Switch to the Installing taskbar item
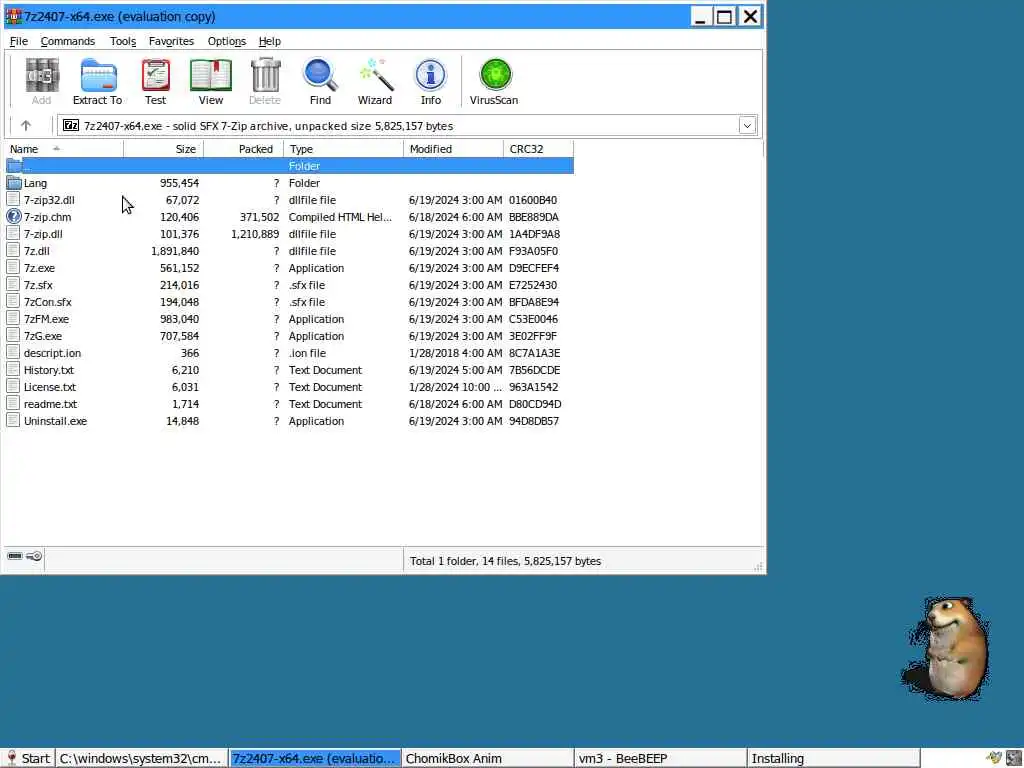This screenshot has width=1024, height=768. [x=833, y=758]
